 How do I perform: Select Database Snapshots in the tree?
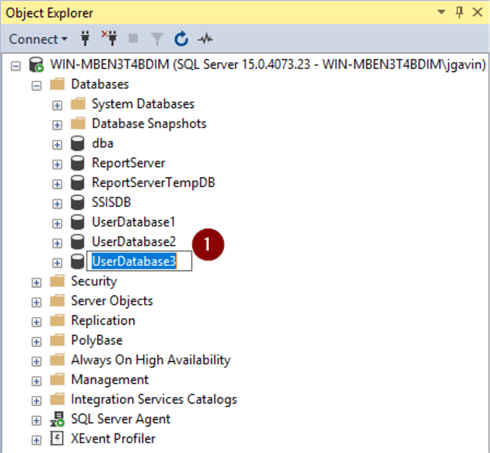(149, 124)
